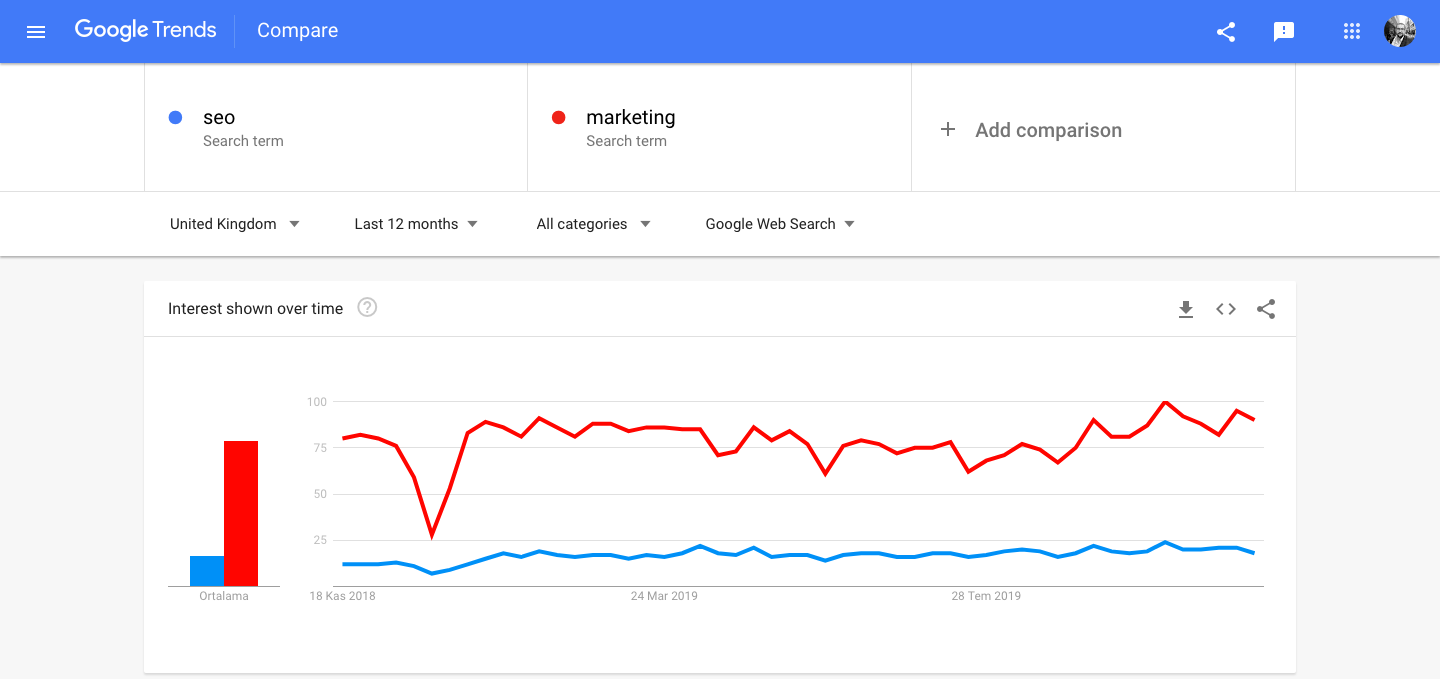Click the blue seo average bar
This screenshot has width=1440, height=679.
point(207,571)
